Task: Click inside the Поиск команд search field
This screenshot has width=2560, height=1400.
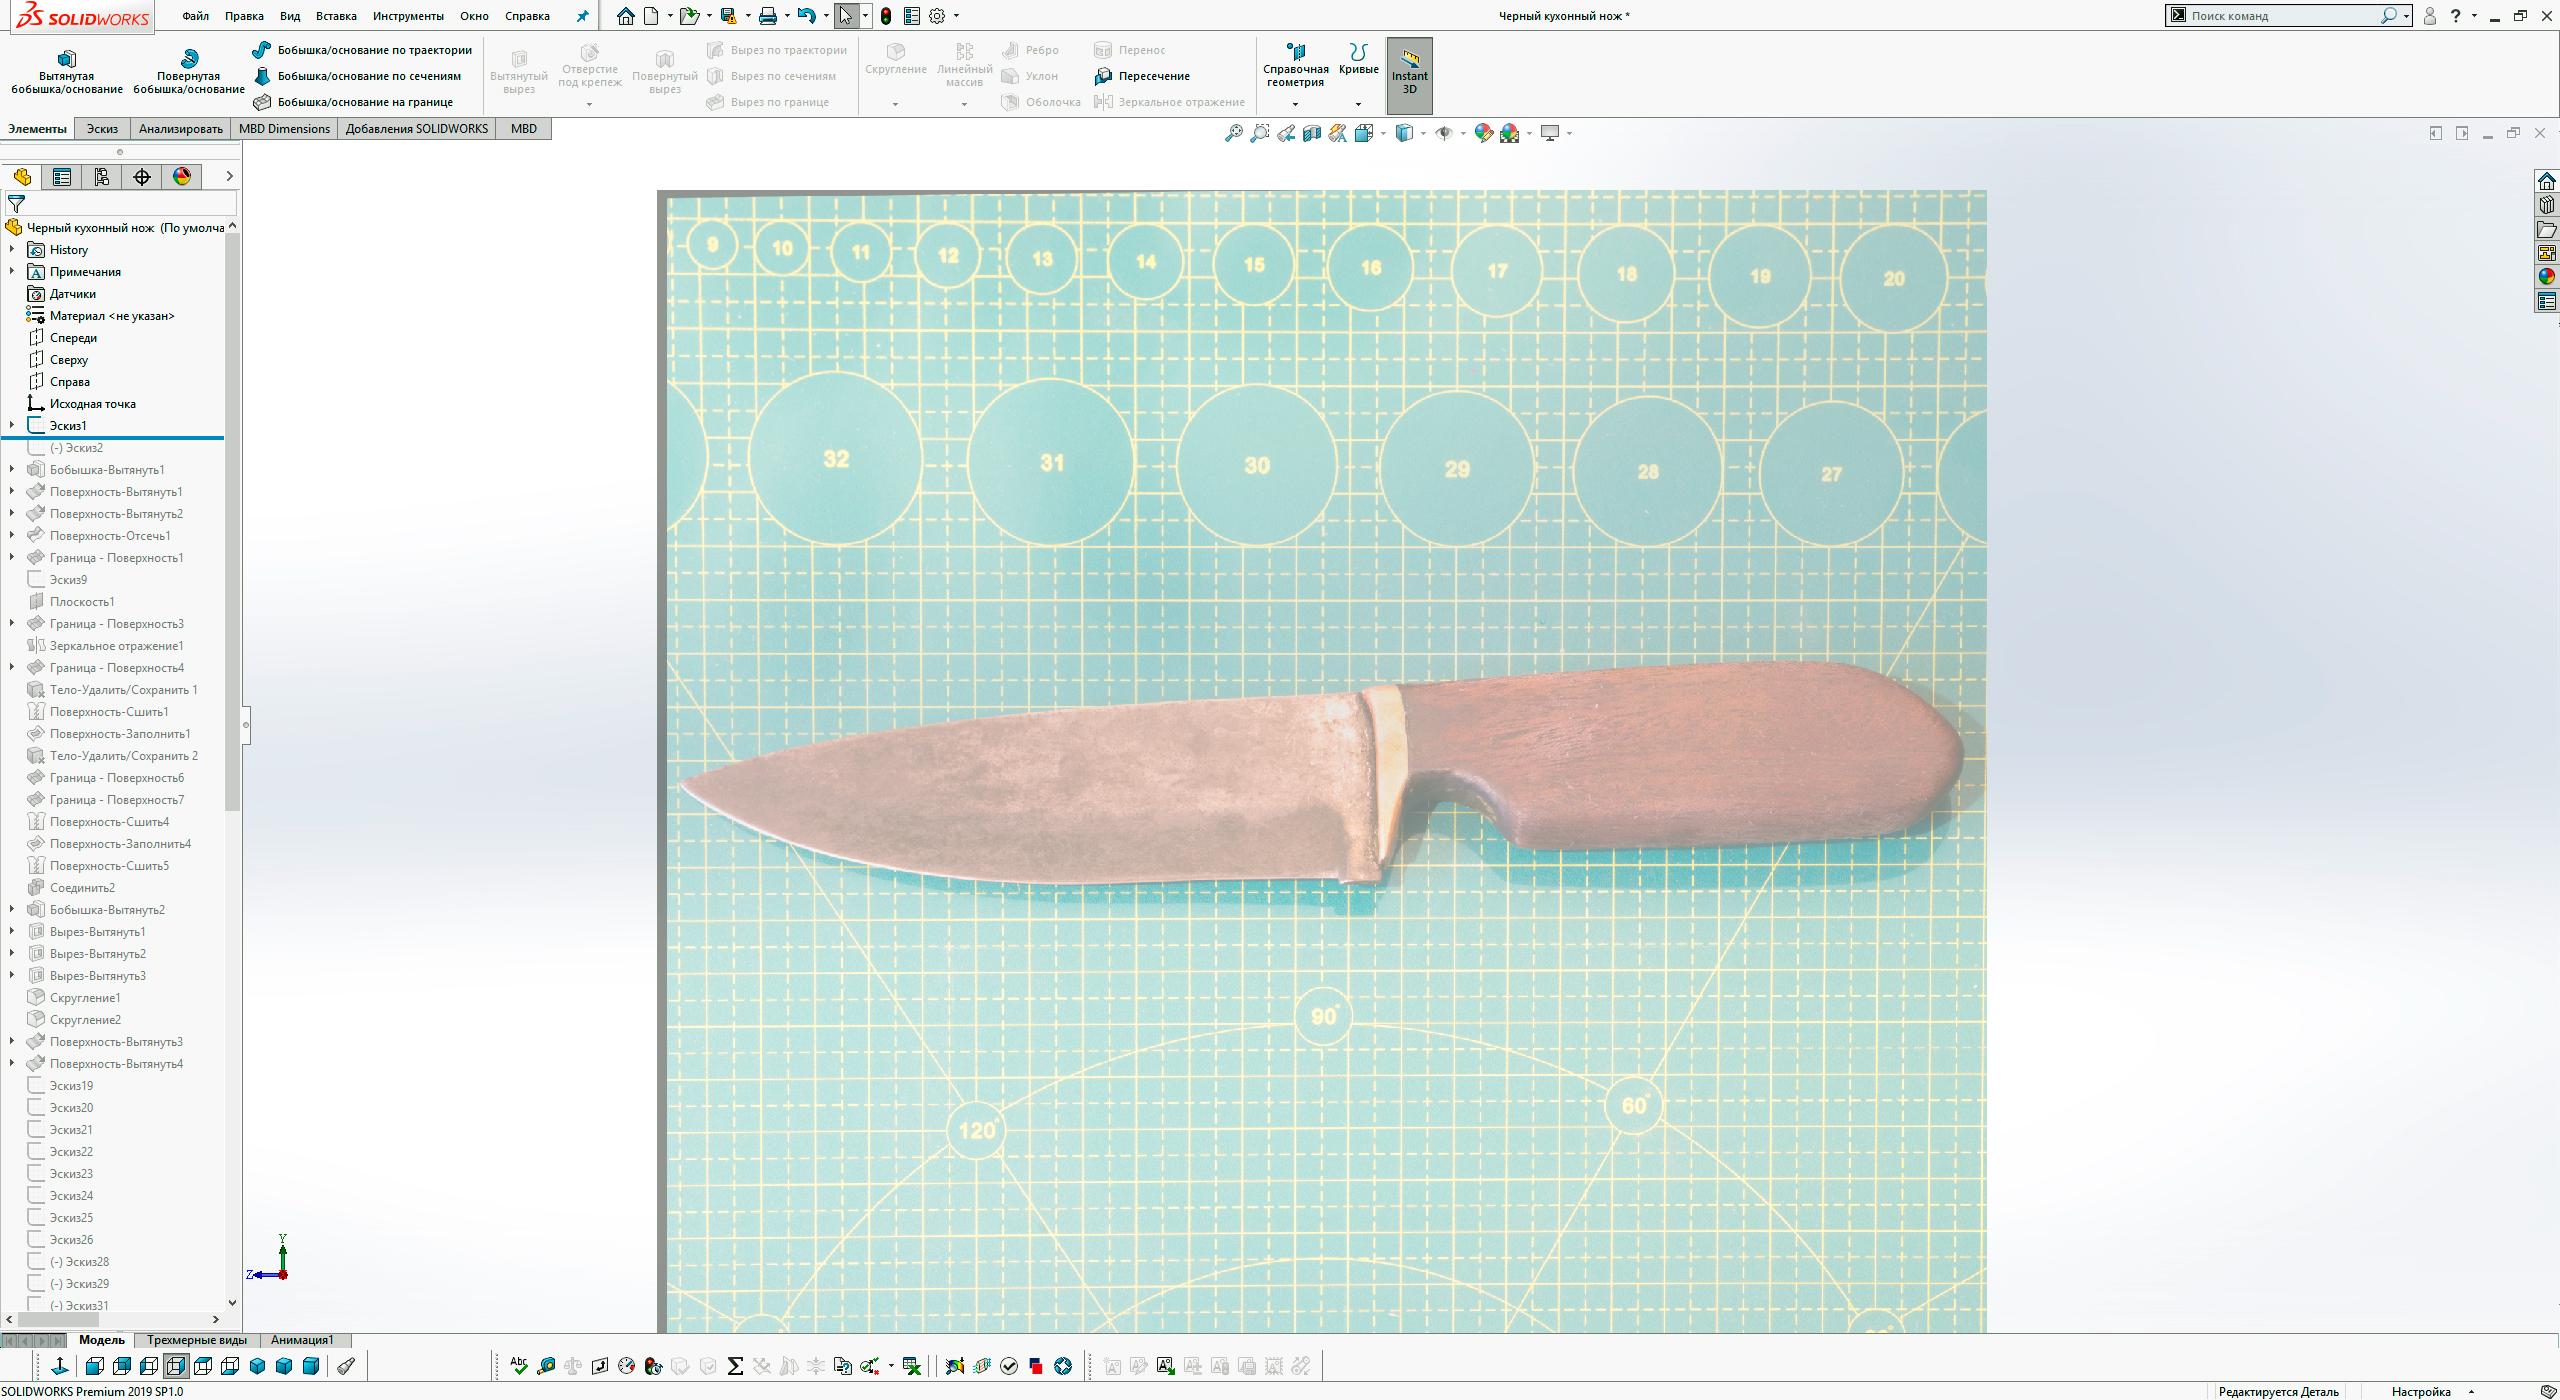Action: coord(2280,14)
